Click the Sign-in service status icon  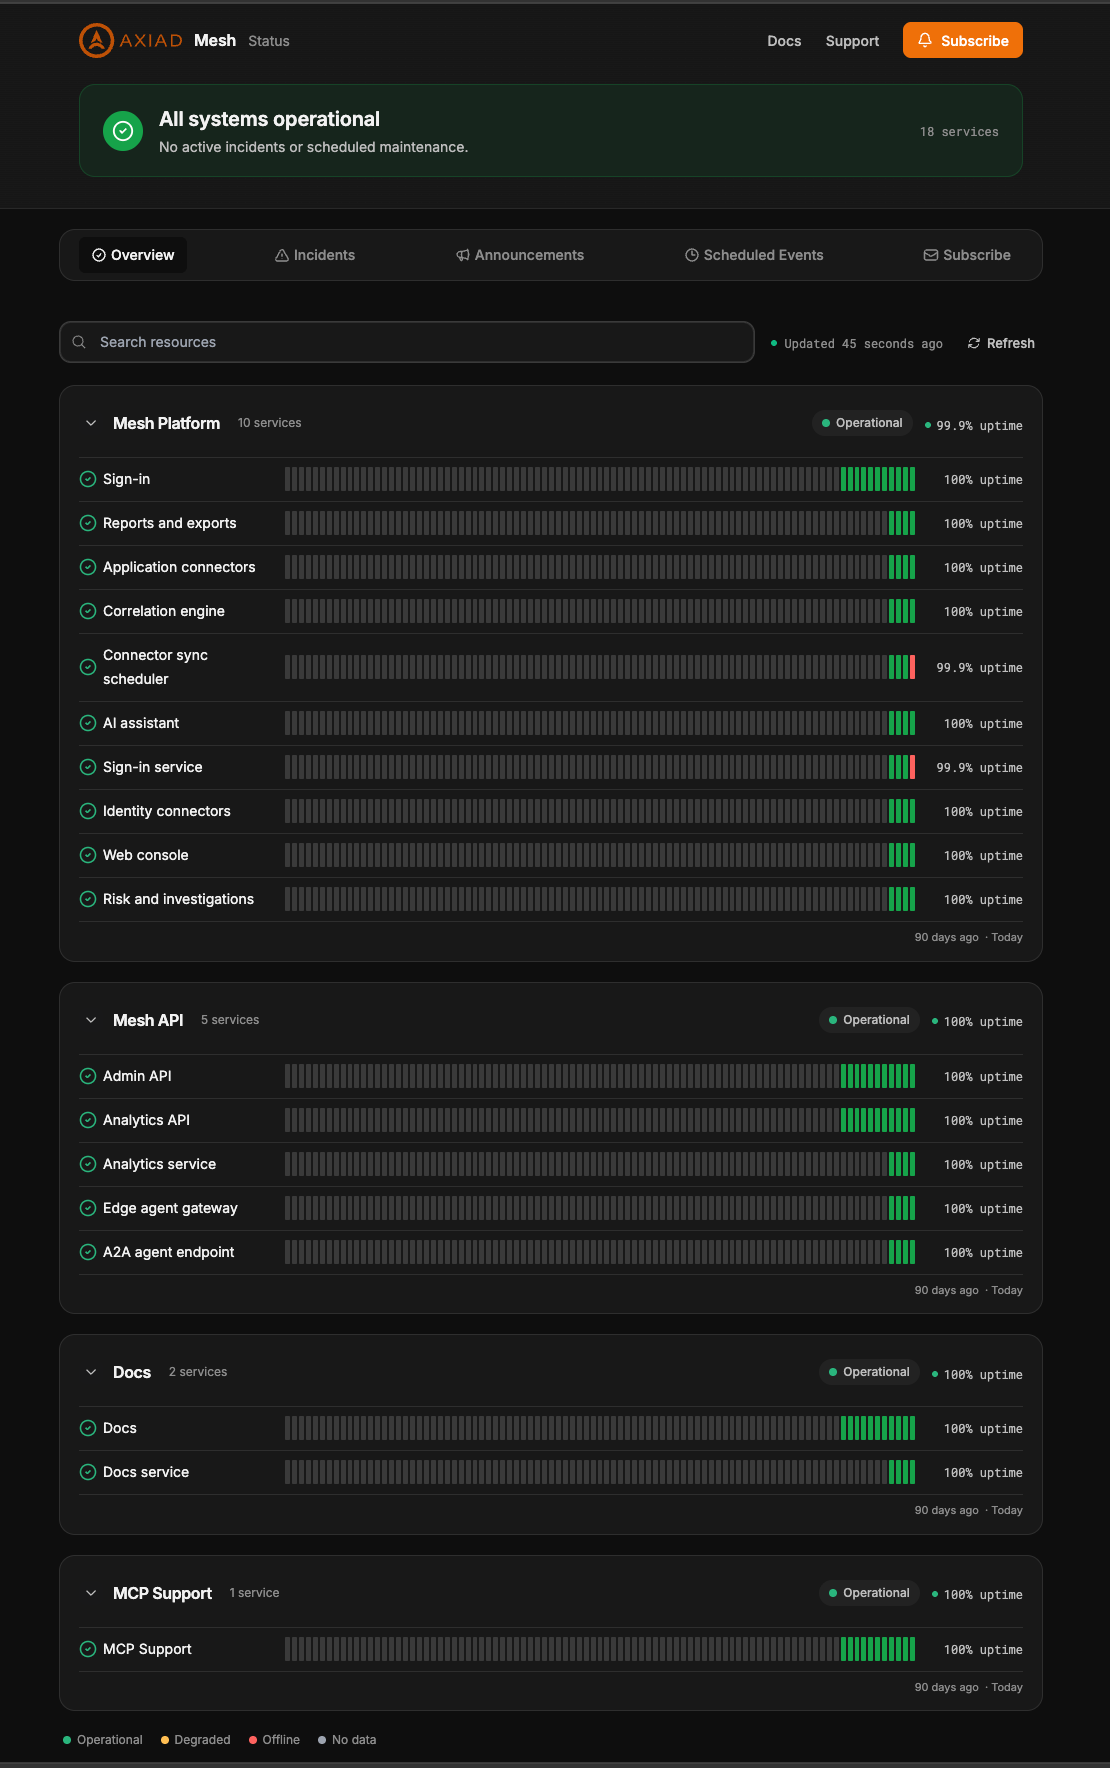coord(88,767)
